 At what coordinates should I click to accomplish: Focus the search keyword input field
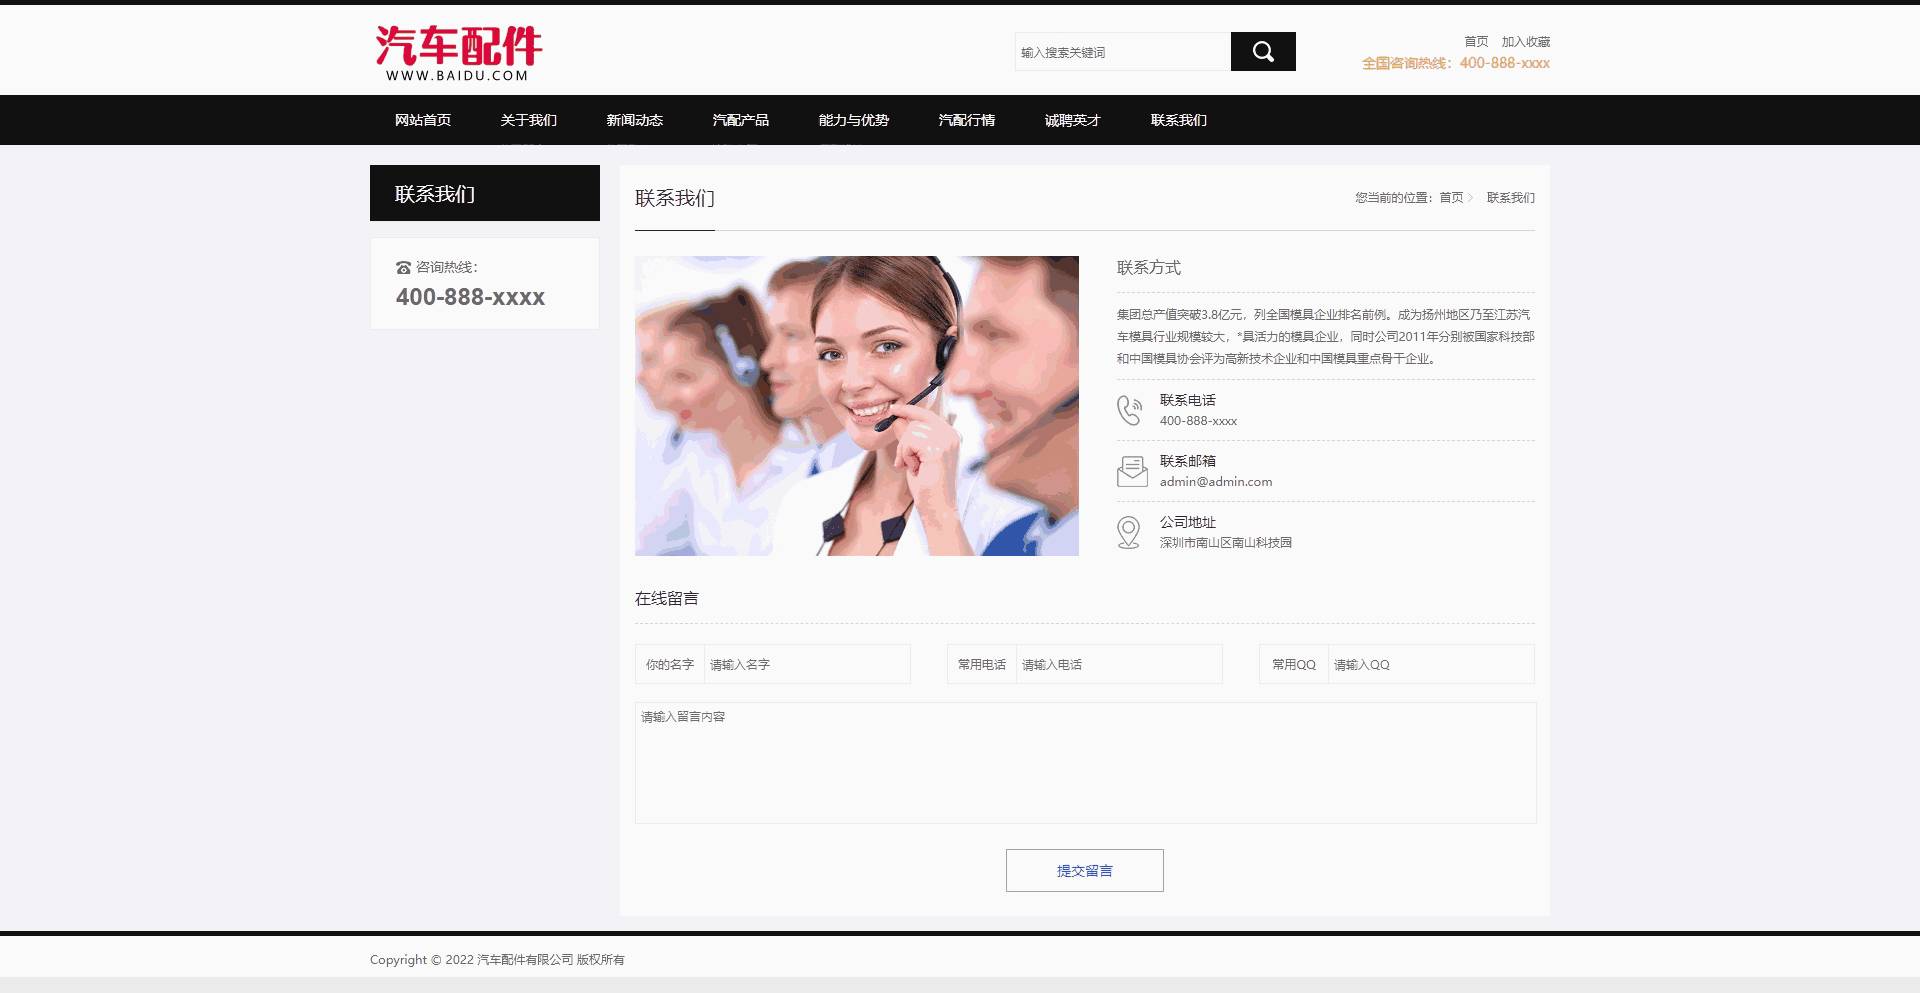click(1122, 52)
